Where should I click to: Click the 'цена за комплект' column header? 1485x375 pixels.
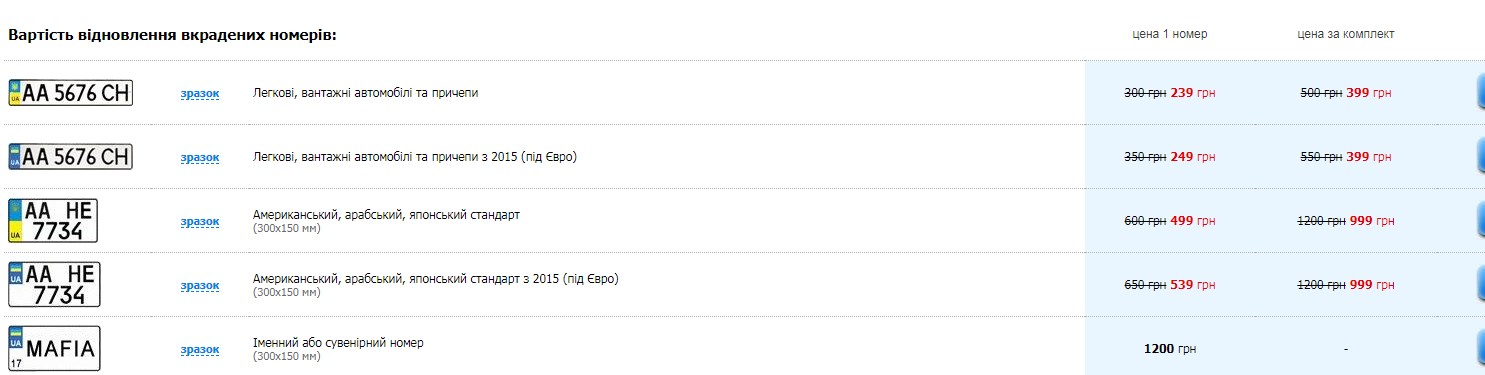(x=1346, y=34)
